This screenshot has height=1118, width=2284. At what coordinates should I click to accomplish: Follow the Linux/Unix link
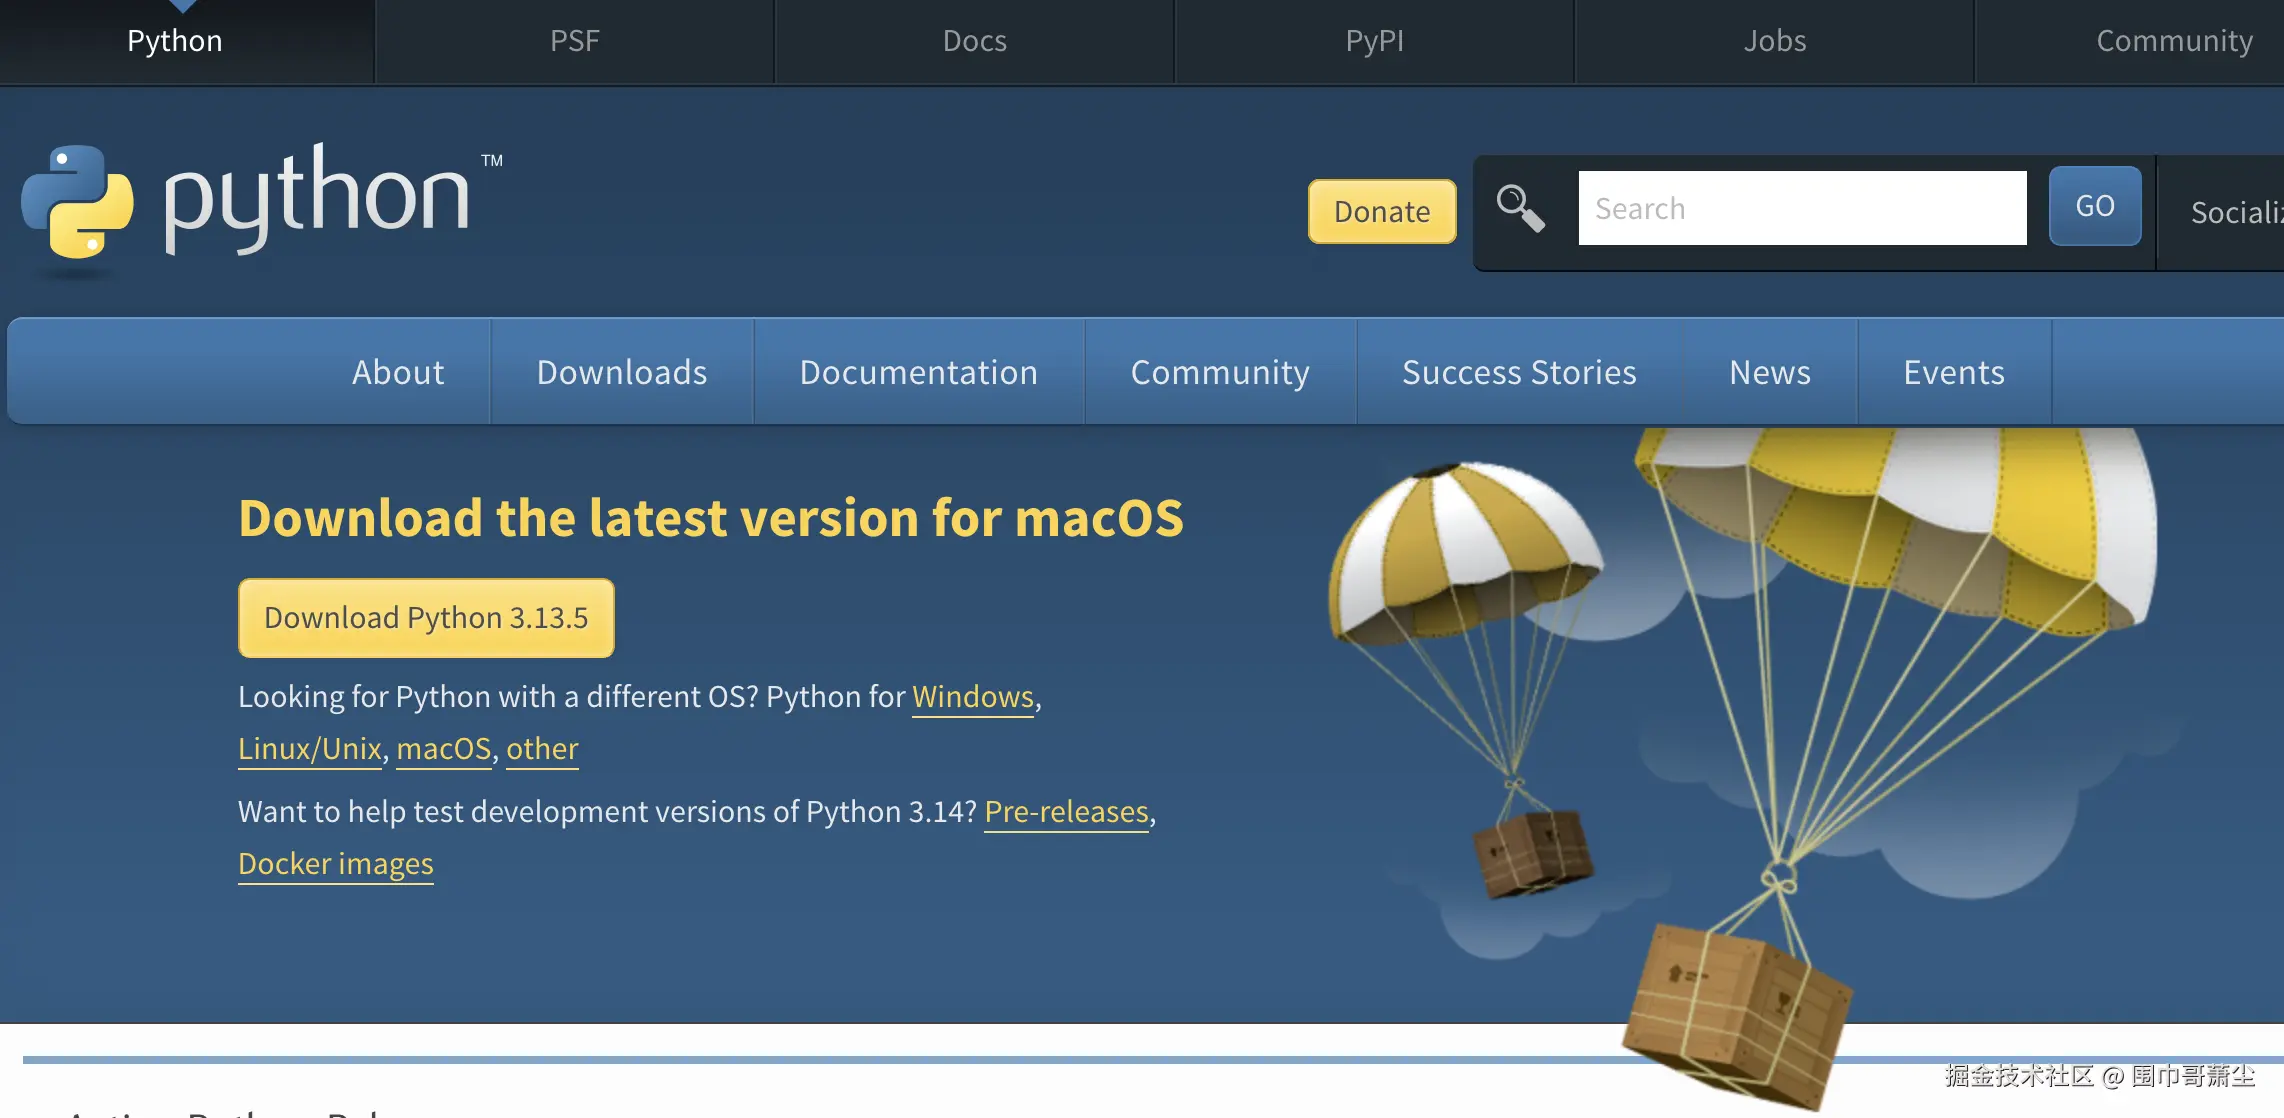click(310, 749)
